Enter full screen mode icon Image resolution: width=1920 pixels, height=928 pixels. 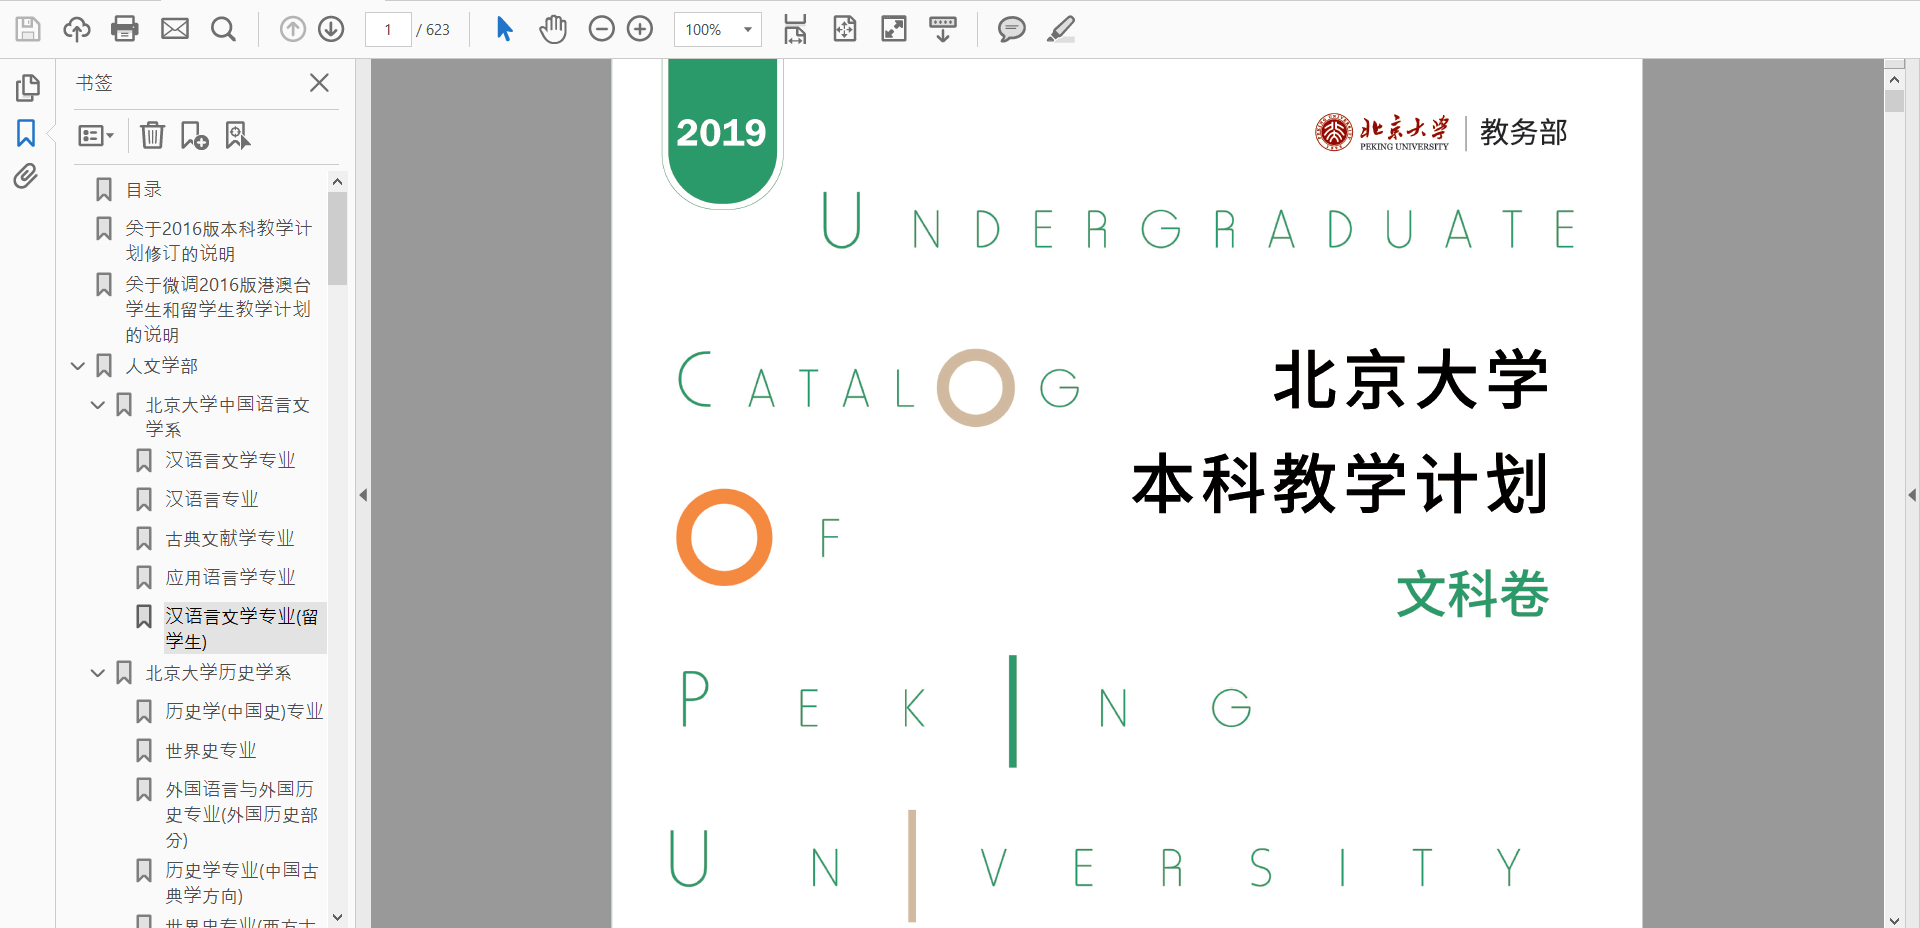coord(894,29)
